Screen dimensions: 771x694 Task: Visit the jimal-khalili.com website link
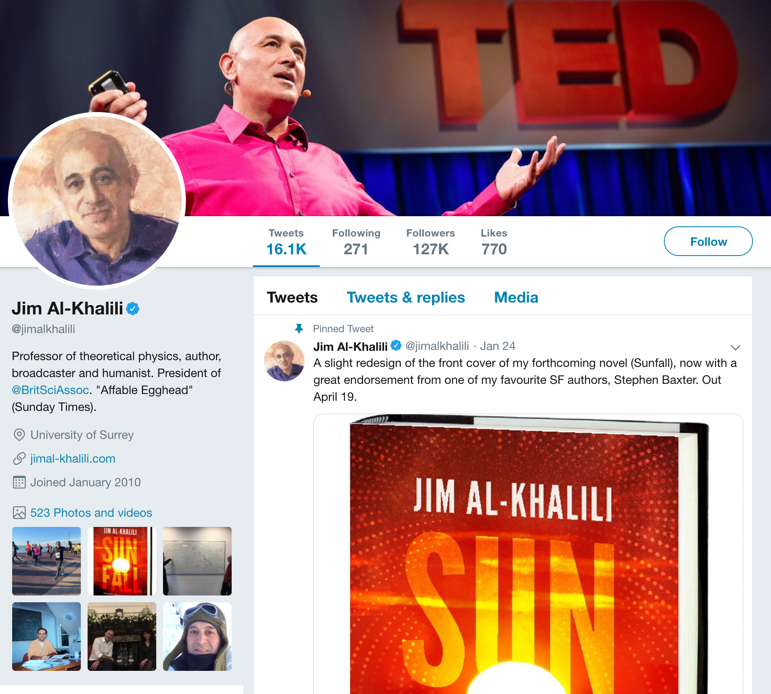pos(73,459)
